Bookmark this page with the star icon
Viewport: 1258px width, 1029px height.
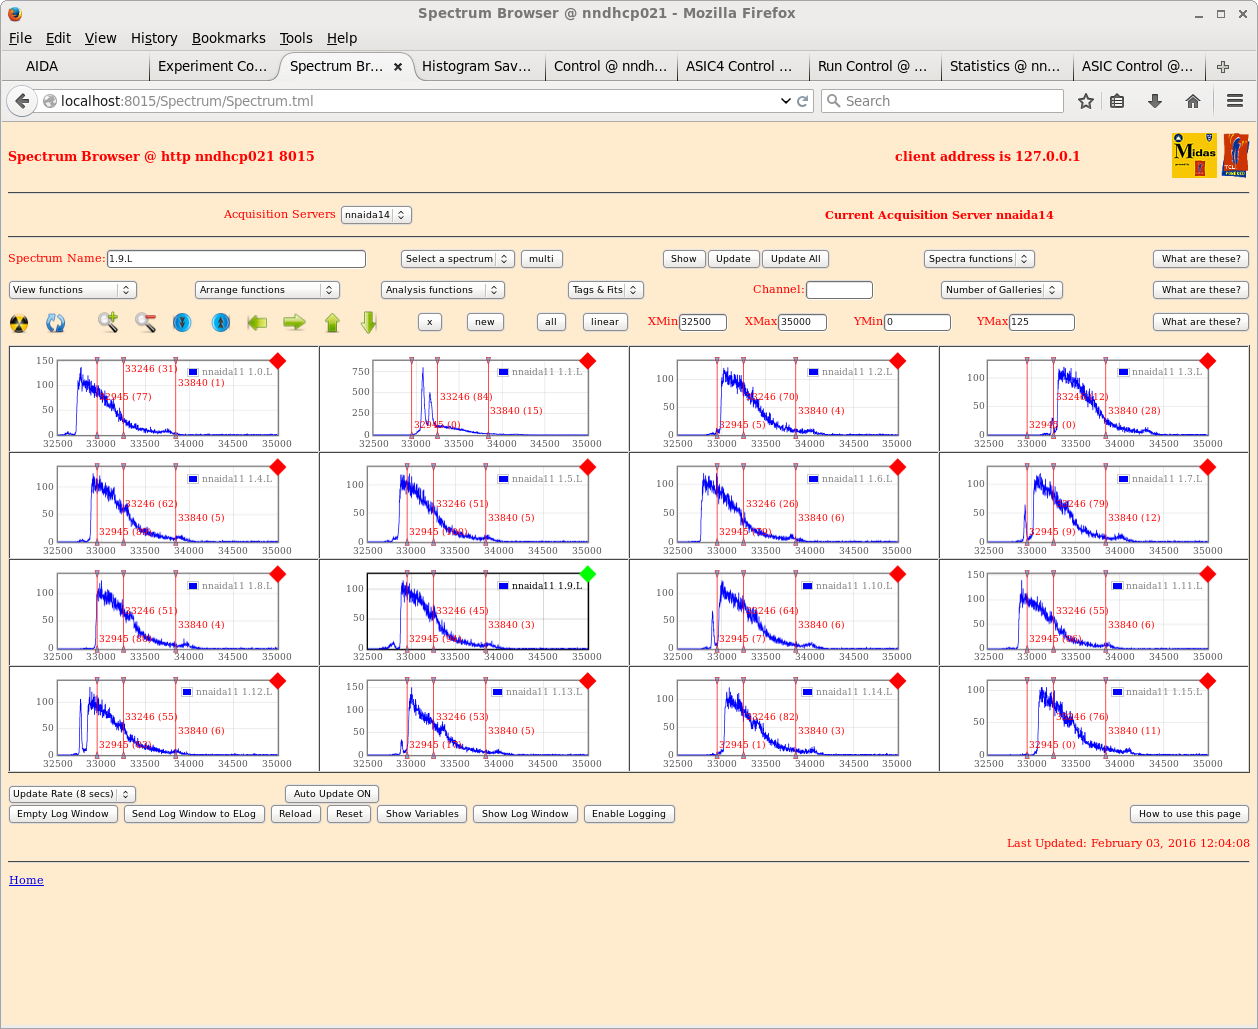point(1086,101)
